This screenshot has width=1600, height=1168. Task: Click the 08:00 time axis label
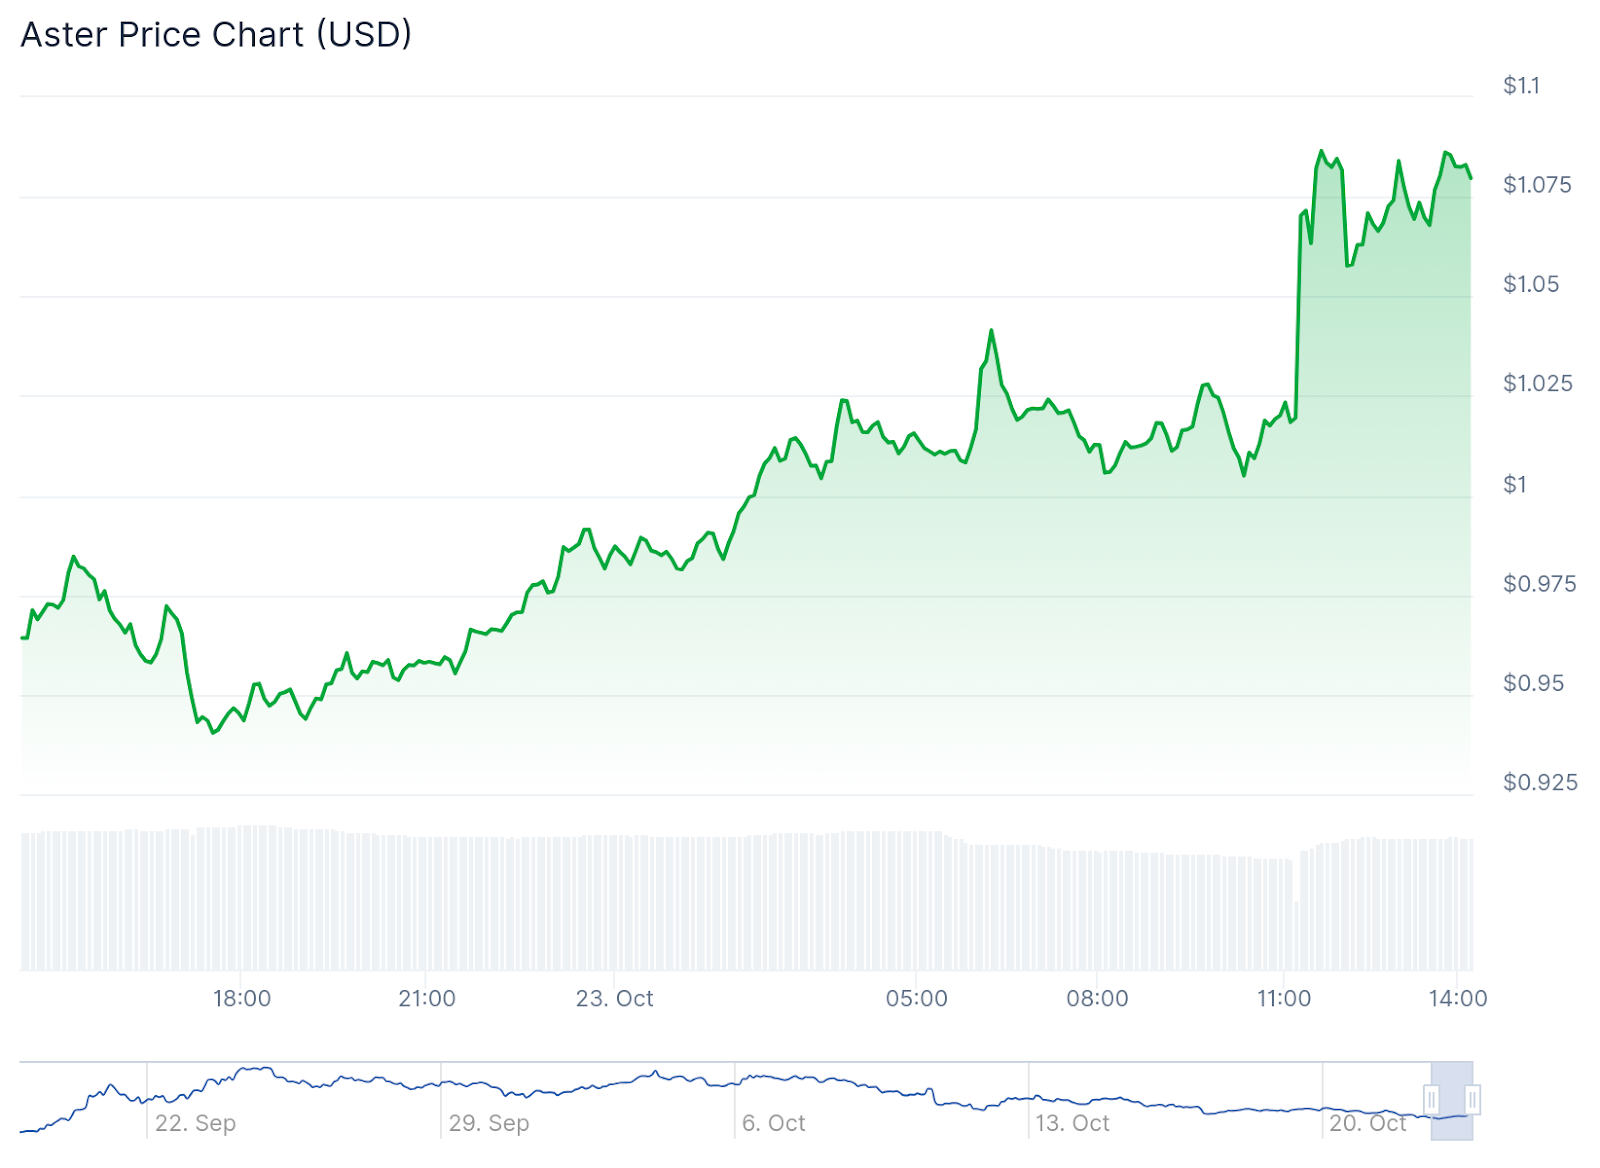coord(1097,998)
